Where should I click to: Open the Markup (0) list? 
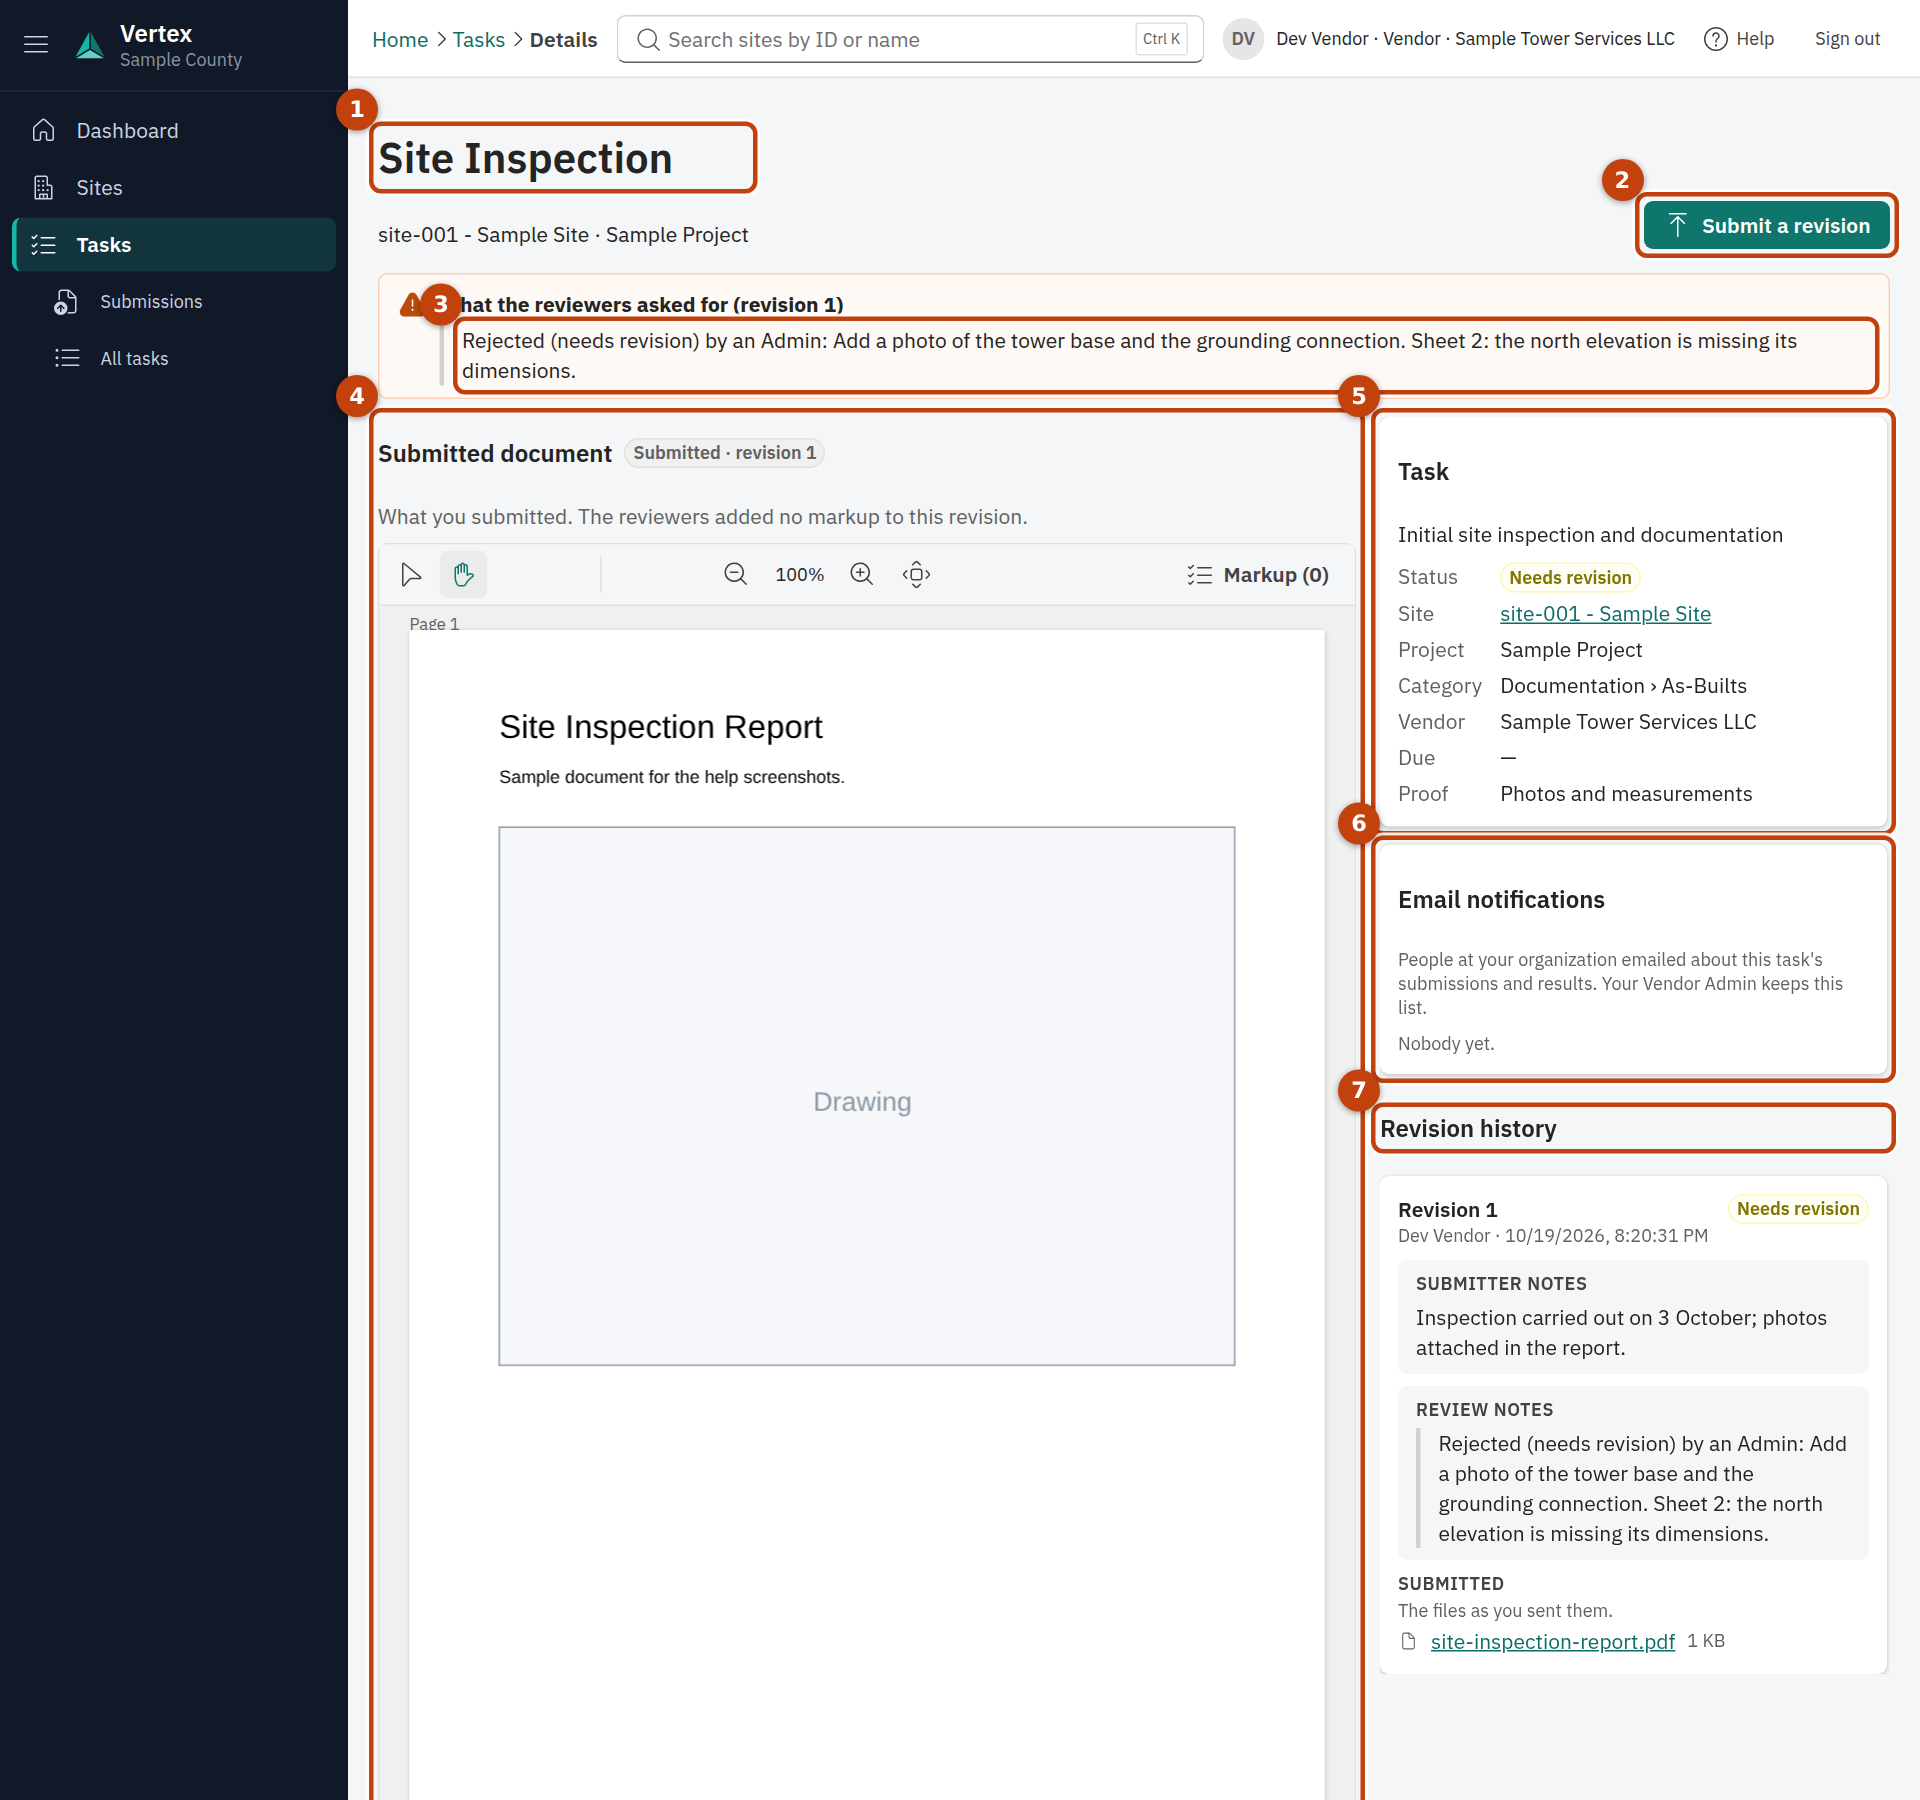coord(1258,575)
